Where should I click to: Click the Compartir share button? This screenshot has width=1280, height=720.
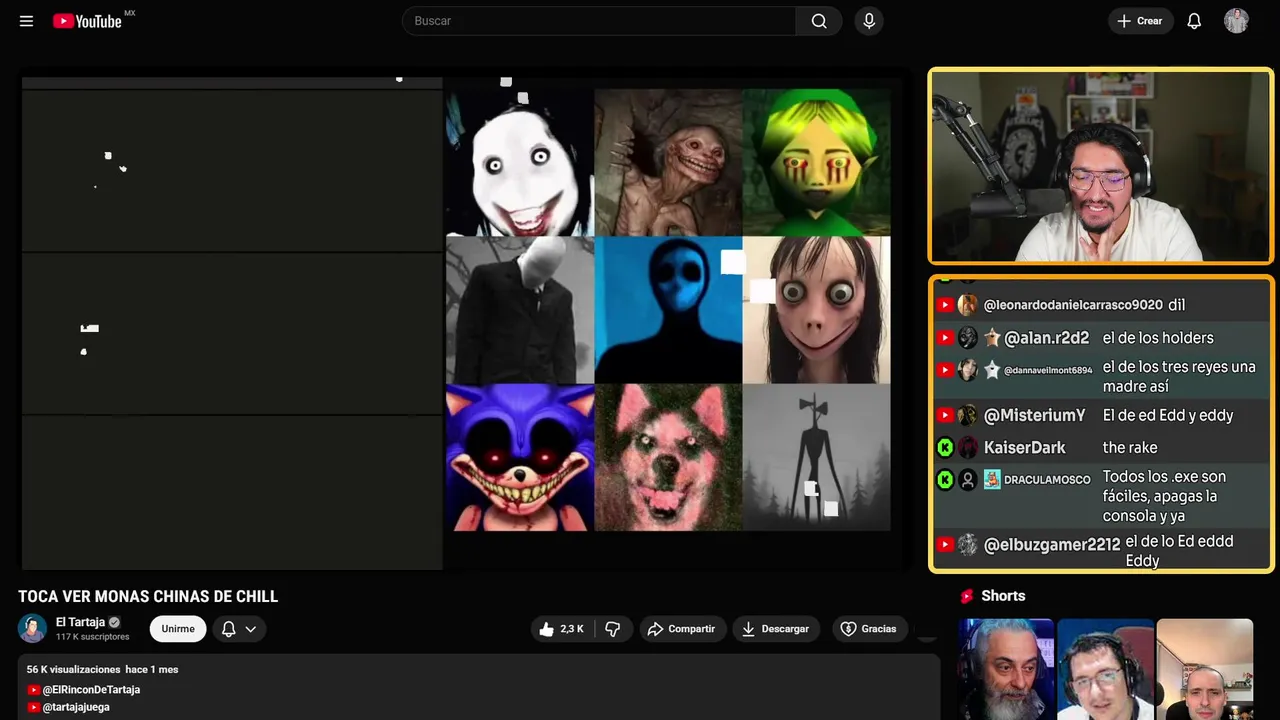point(681,629)
